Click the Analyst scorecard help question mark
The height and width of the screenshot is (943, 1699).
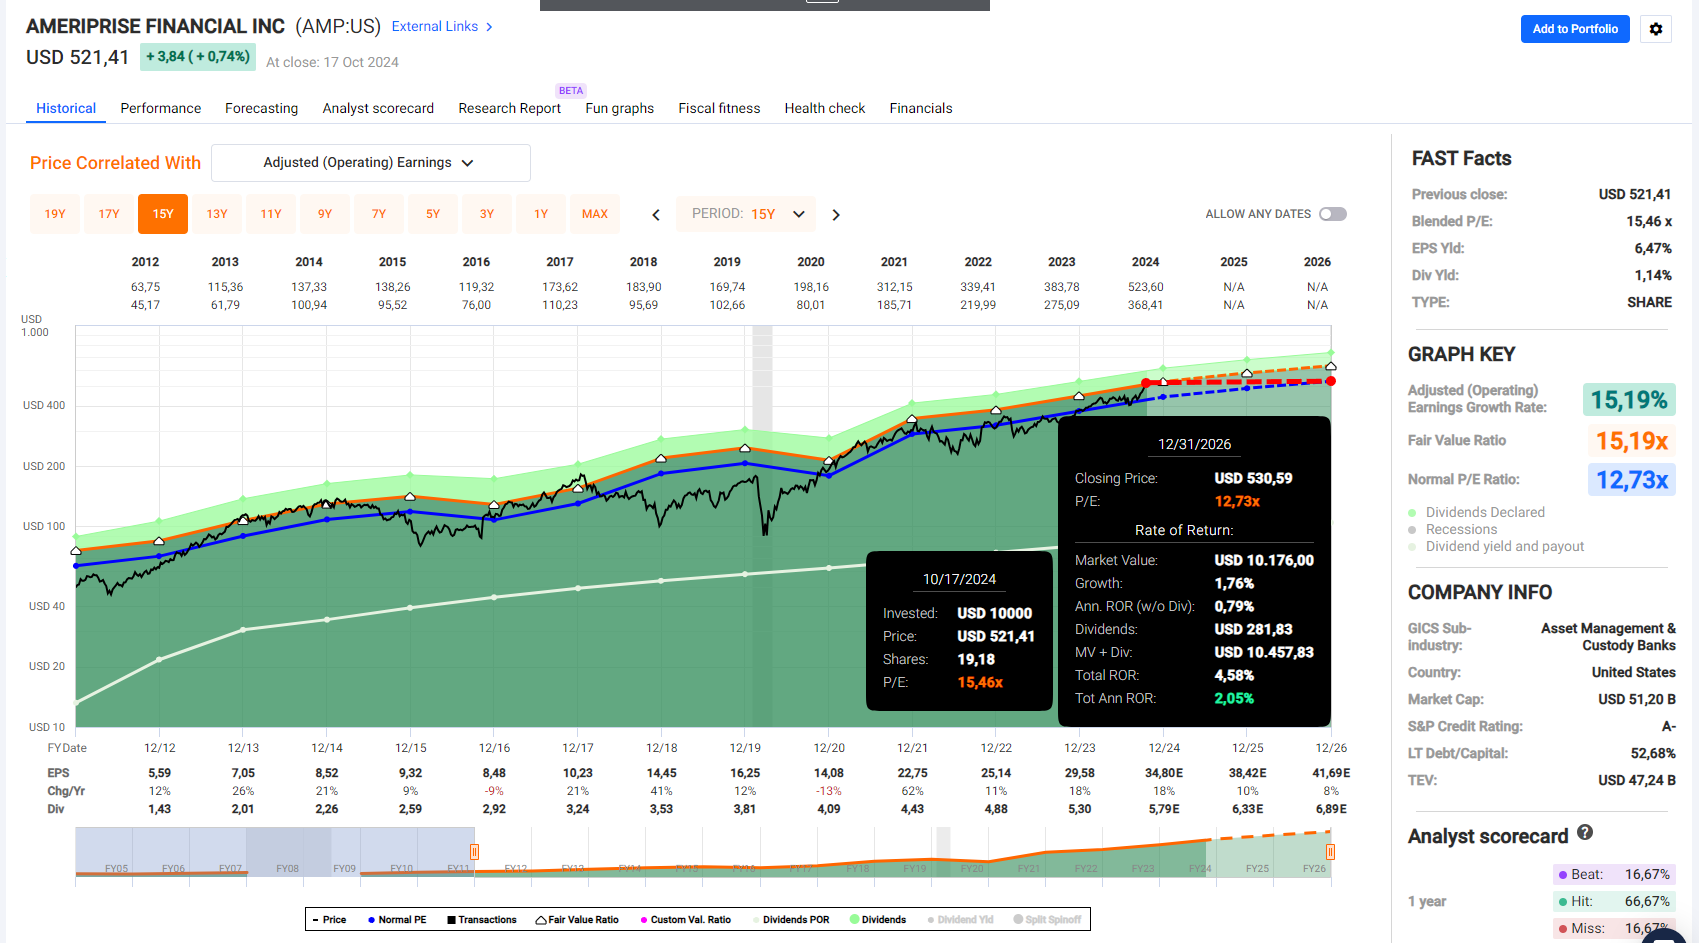click(1585, 832)
